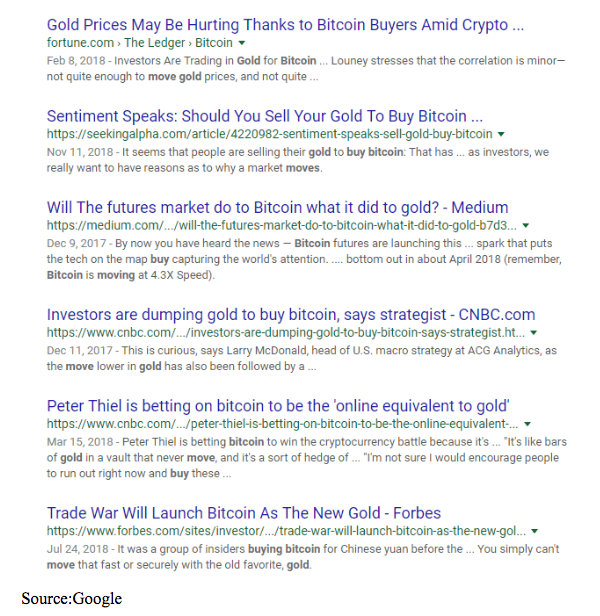Open 'Will The futures market do to Bitcoin' Medium result
This screenshot has width=600, height=616.
[277, 207]
